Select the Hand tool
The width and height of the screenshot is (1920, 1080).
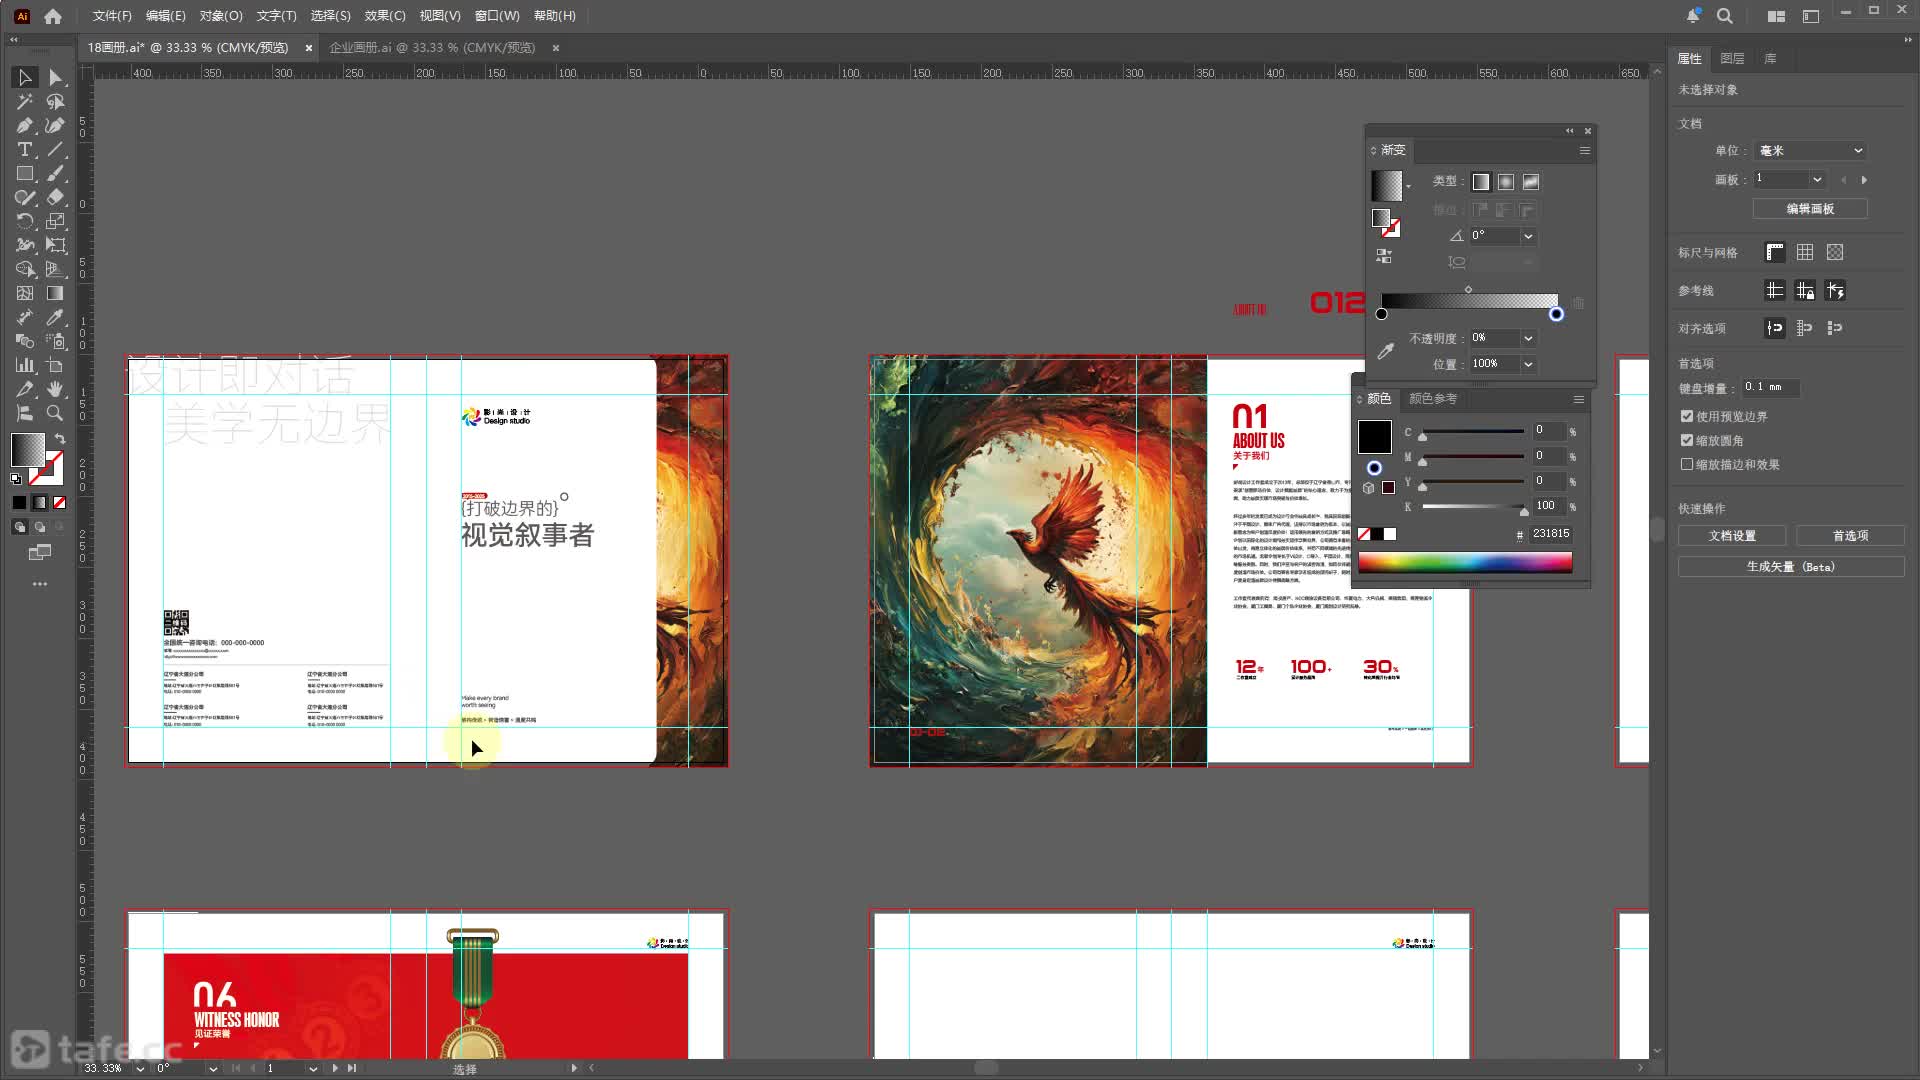(x=55, y=390)
